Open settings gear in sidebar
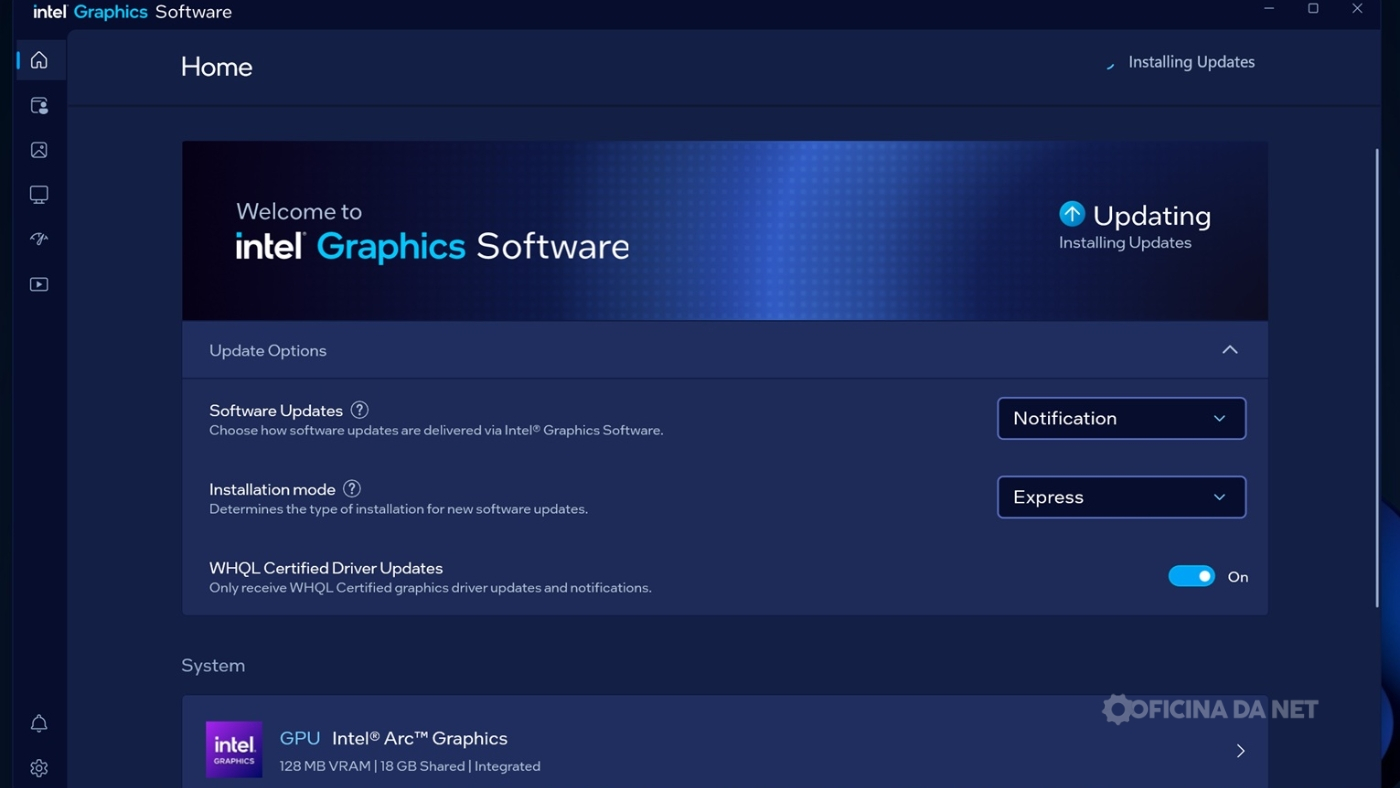This screenshot has width=1400, height=788. (x=39, y=768)
